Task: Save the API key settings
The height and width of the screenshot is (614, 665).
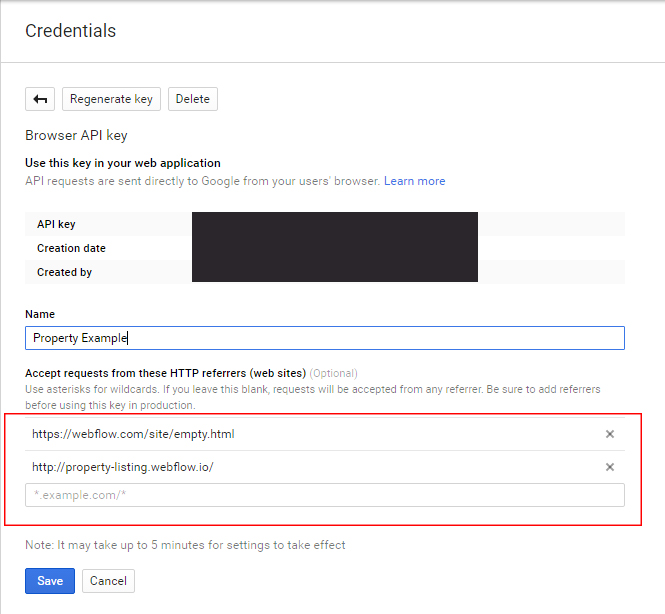Action: (x=50, y=581)
